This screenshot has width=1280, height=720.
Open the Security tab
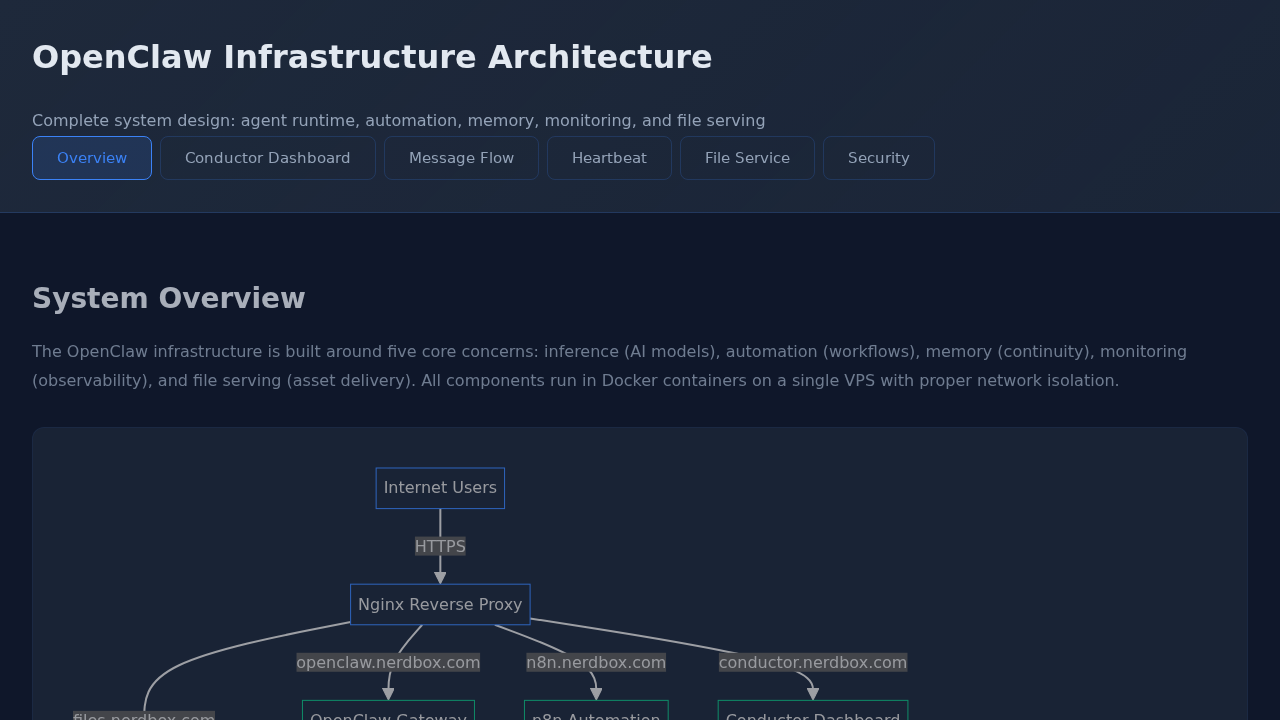878,158
